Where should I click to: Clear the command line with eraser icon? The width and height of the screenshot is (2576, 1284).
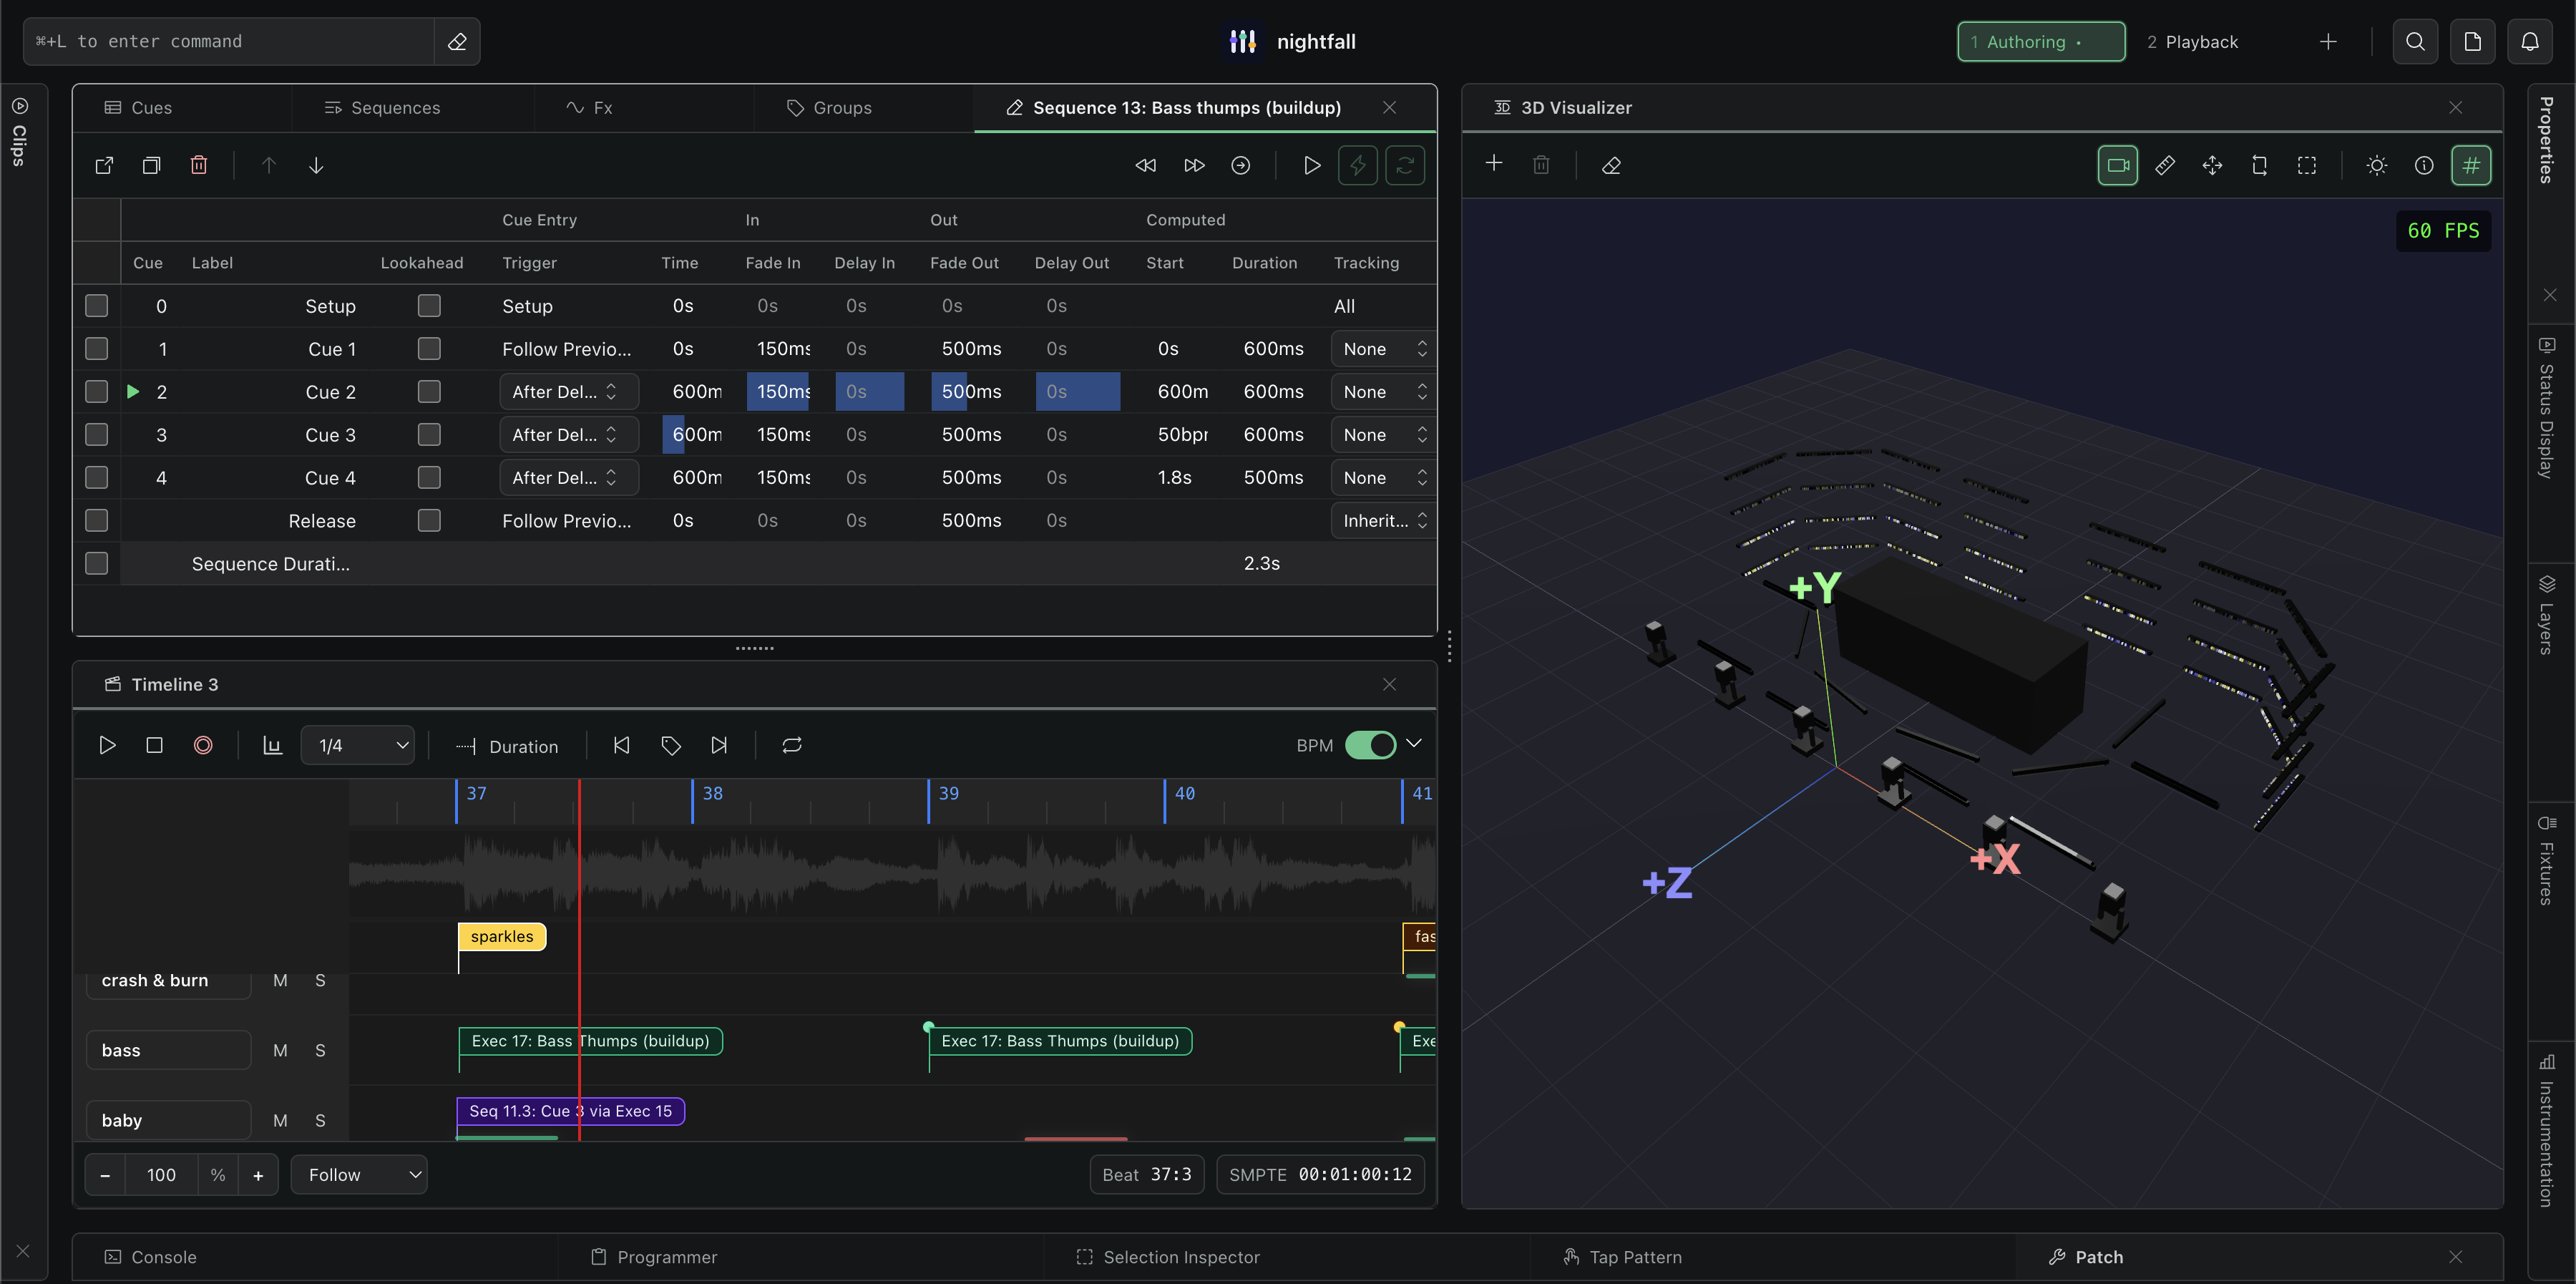pyautogui.click(x=457, y=41)
